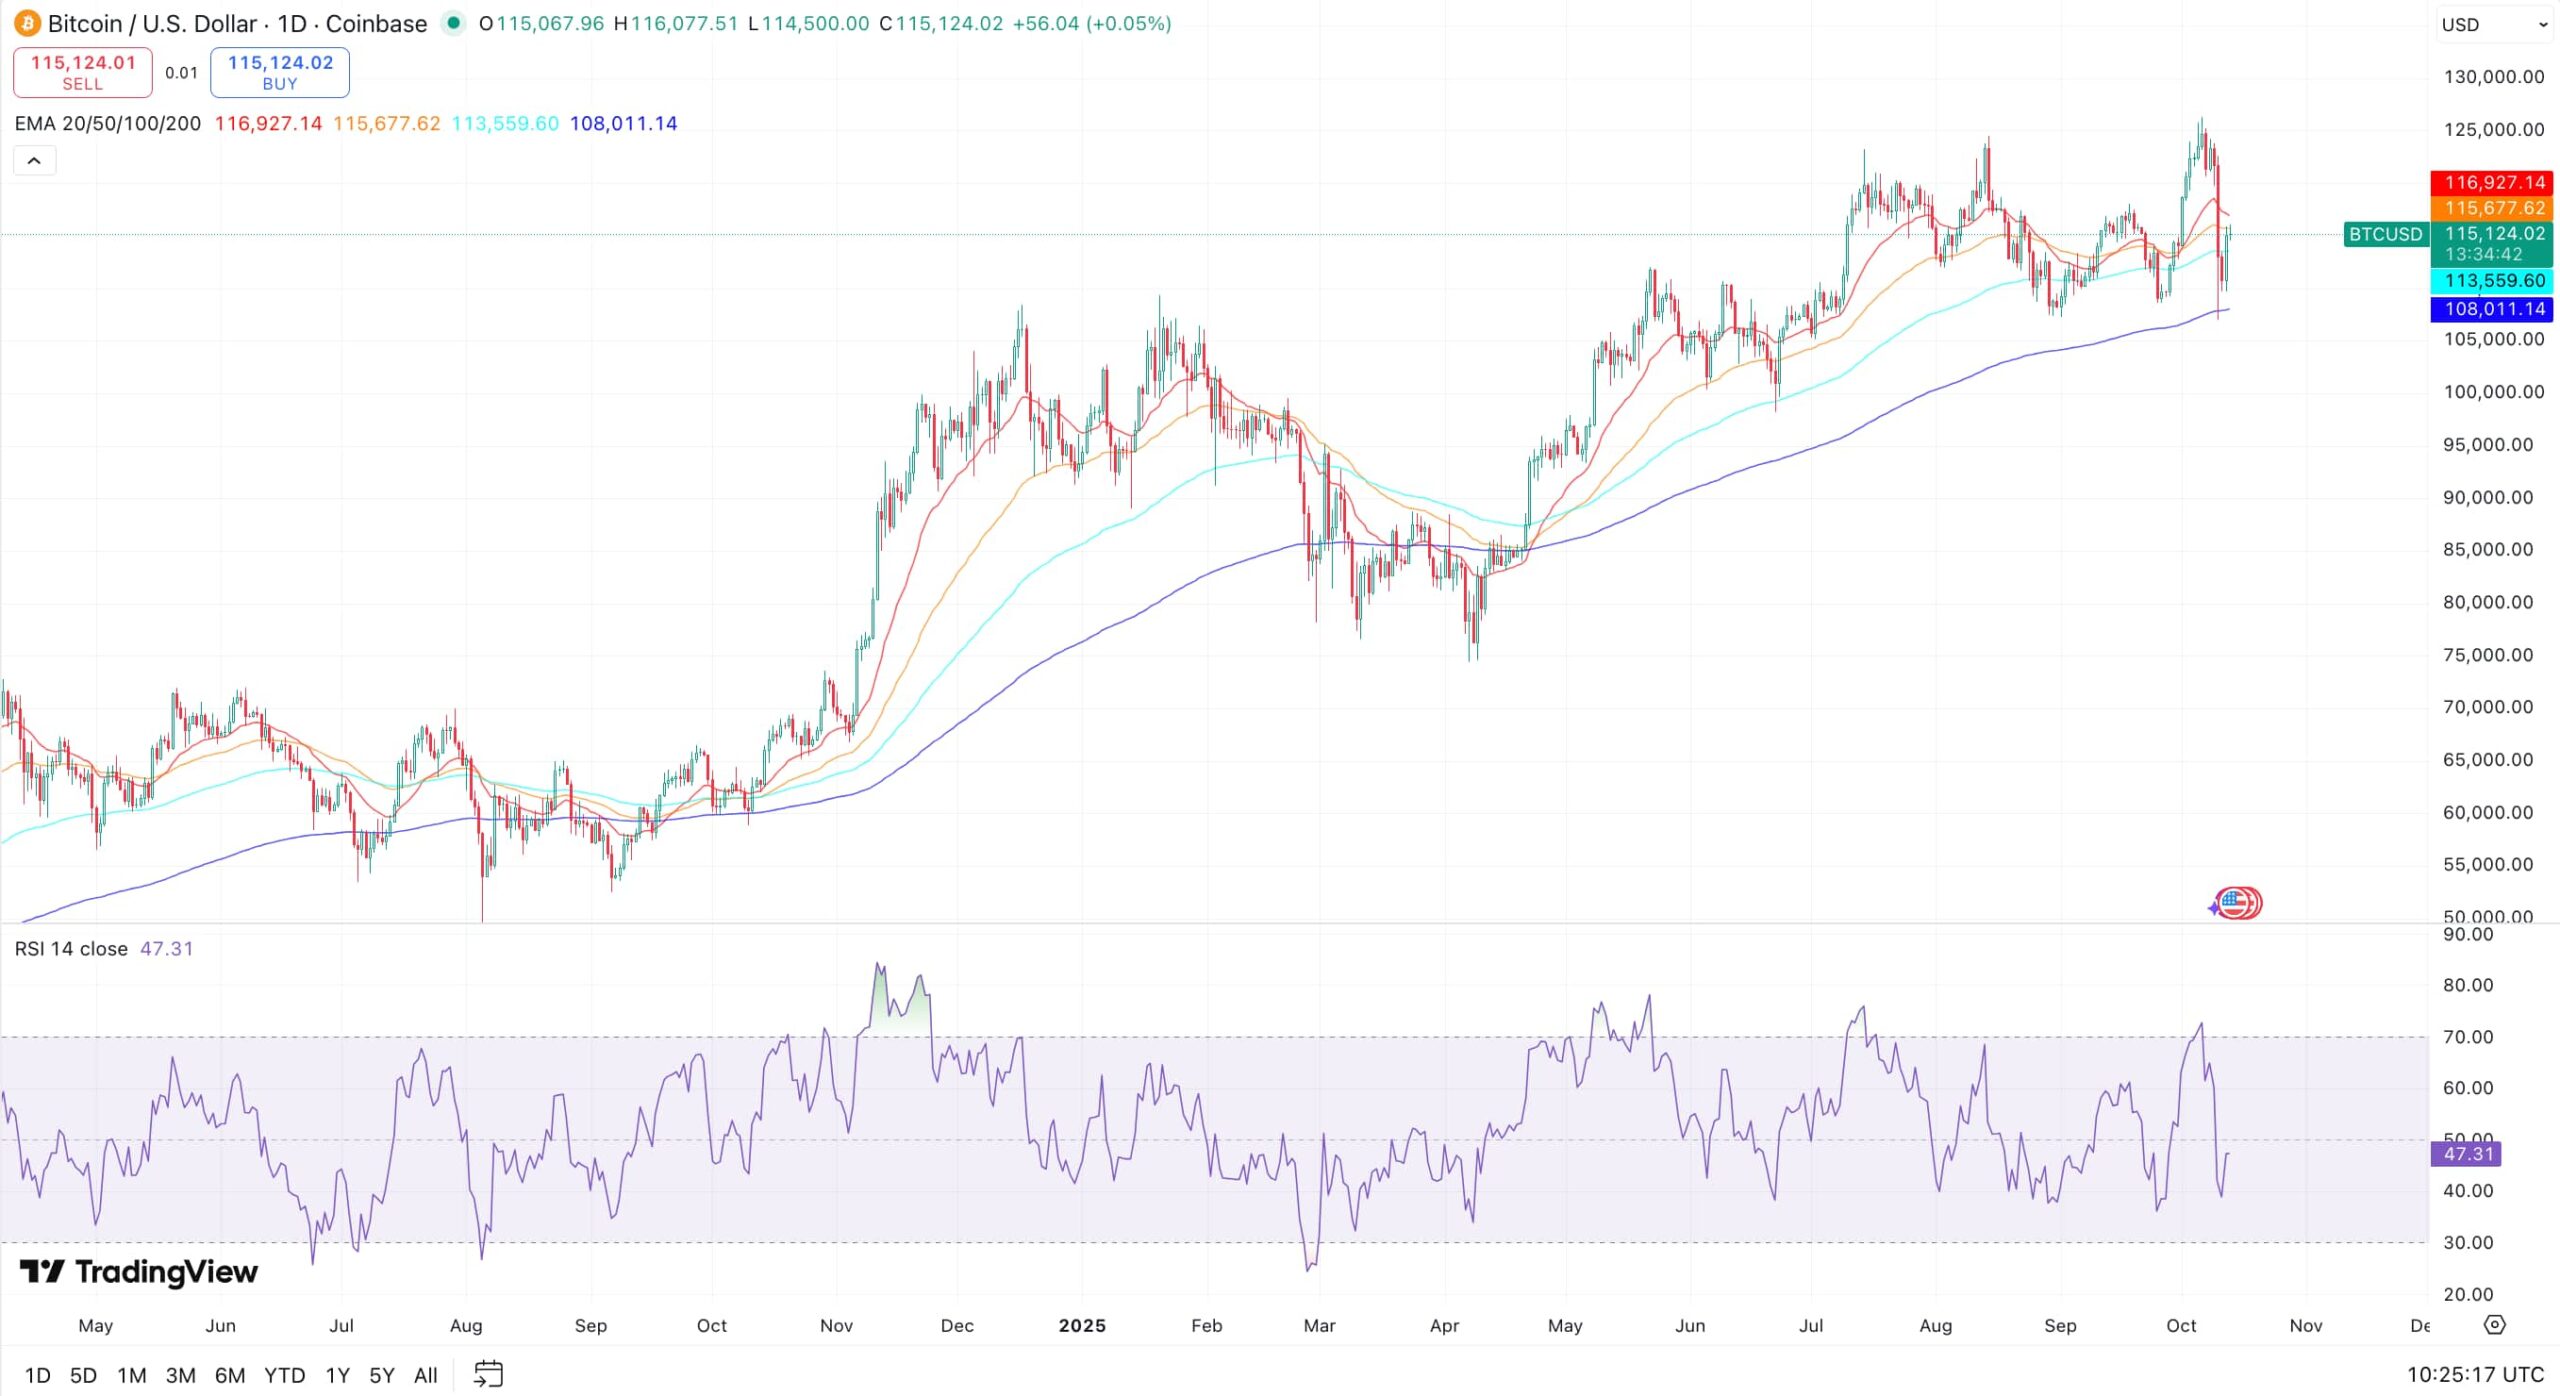Click the 10:25:17 UTC timezone clock
This screenshot has height=1396, width=2560.
[x=2475, y=1375]
